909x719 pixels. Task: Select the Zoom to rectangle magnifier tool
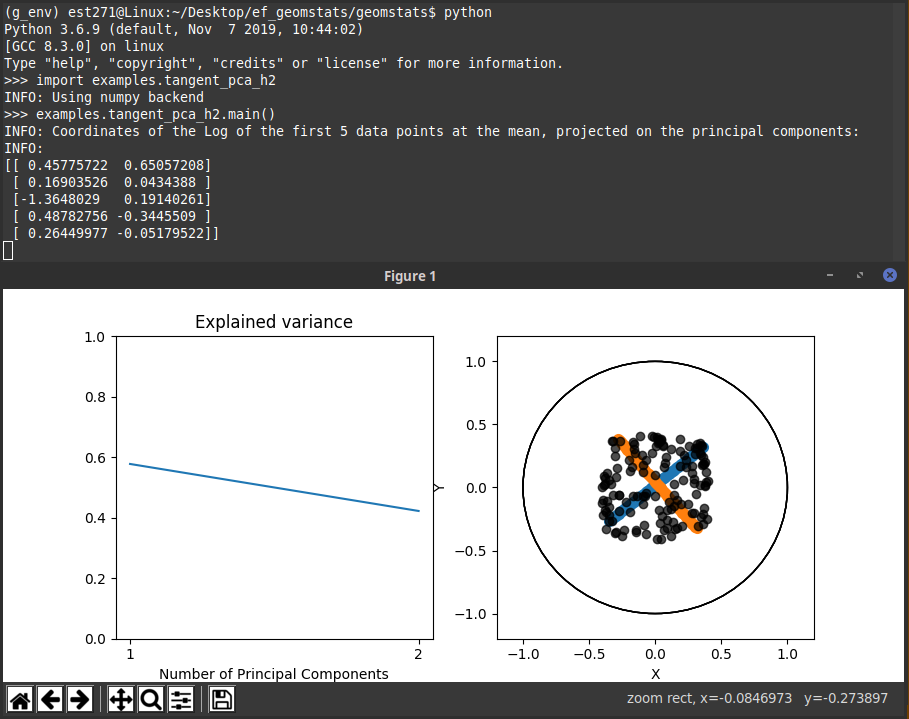[x=151, y=699]
